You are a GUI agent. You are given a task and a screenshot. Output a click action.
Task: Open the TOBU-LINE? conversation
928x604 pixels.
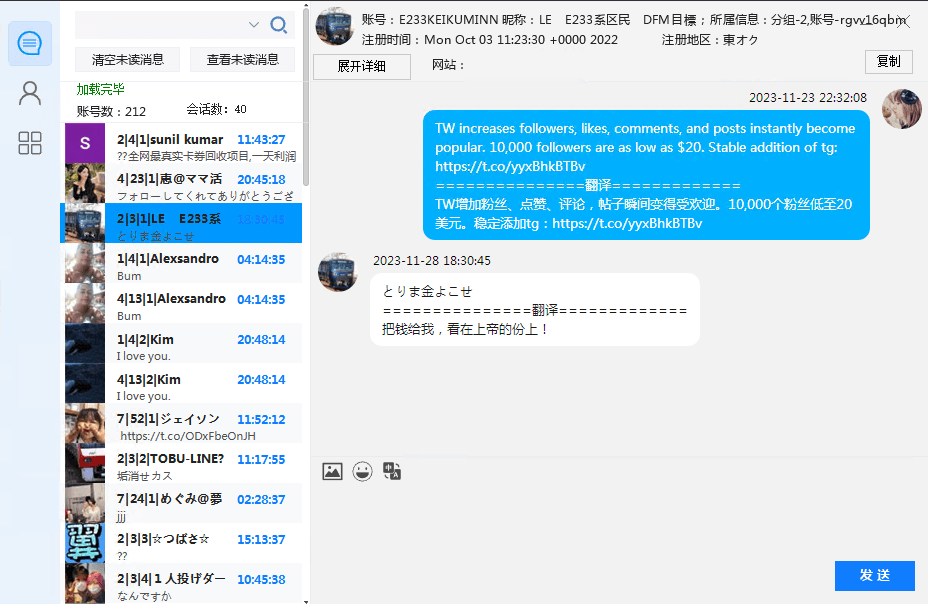click(x=184, y=464)
